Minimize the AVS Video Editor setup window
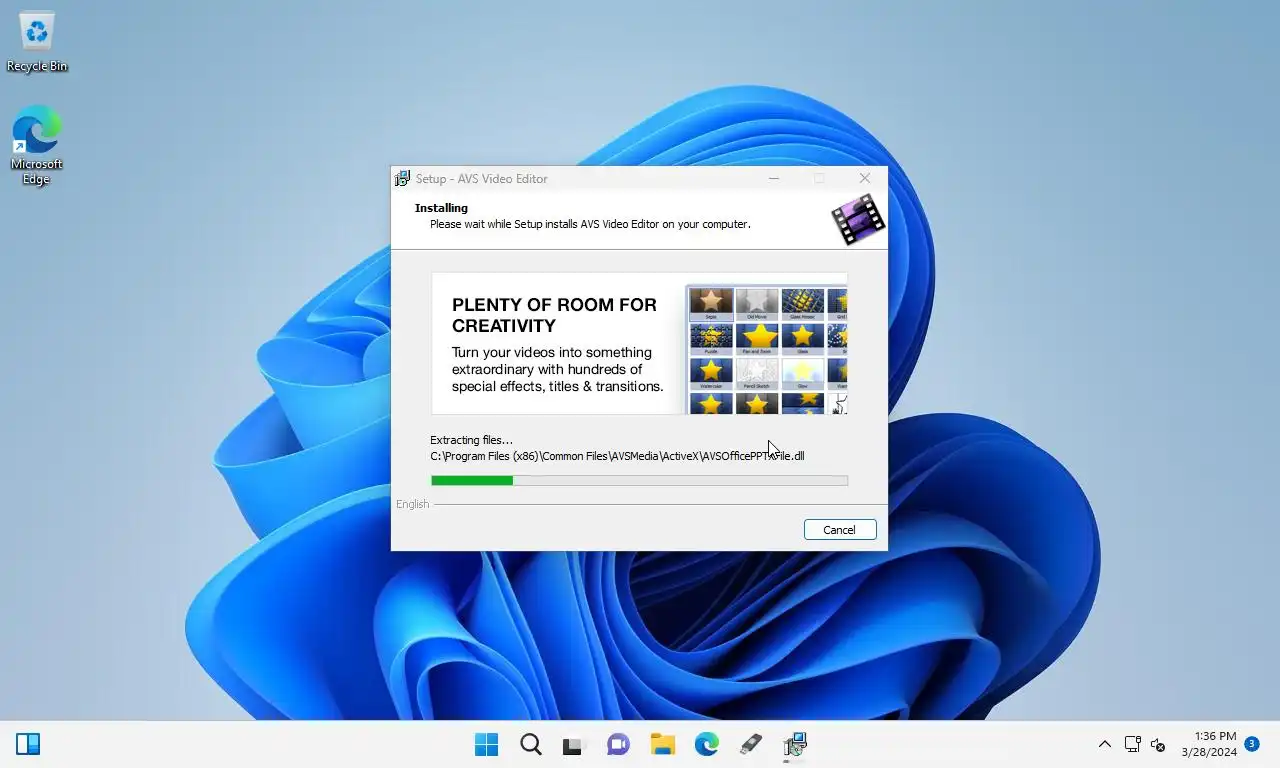Image resolution: width=1280 pixels, height=768 pixels. (x=774, y=178)
